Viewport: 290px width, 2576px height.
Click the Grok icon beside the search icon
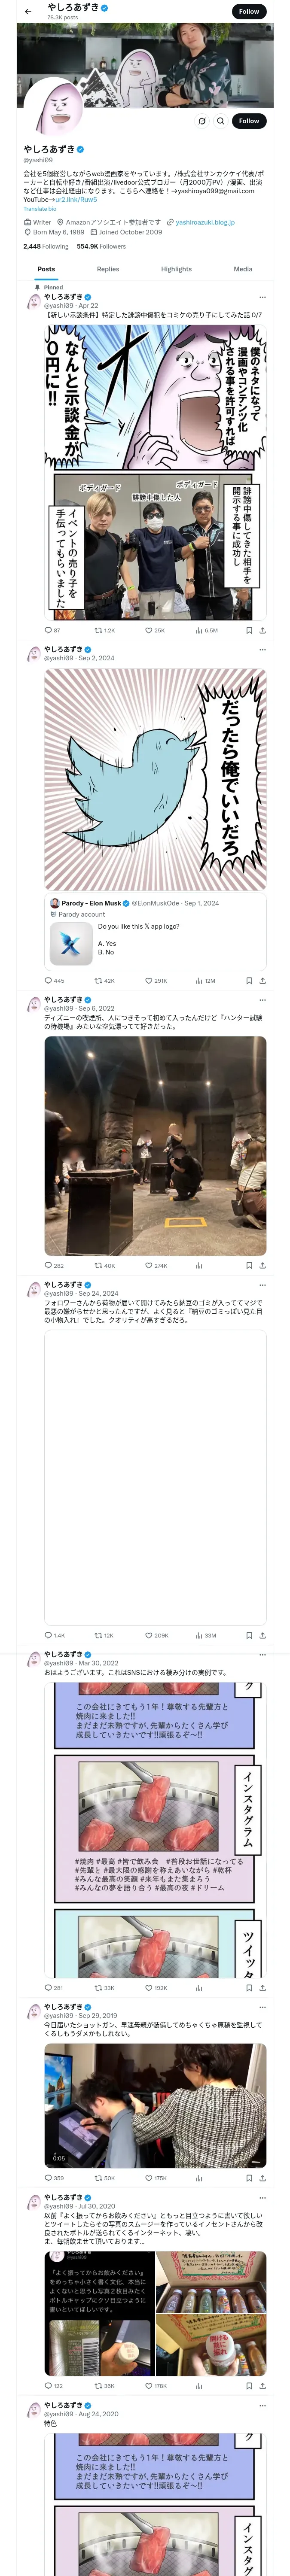202,121
